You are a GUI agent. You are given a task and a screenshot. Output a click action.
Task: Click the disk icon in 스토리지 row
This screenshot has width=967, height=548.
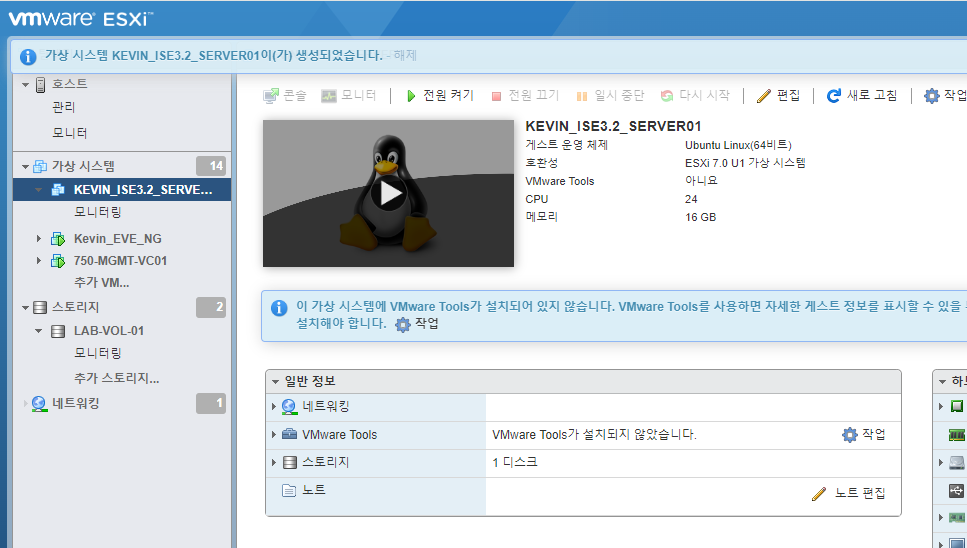coord(289,462)
